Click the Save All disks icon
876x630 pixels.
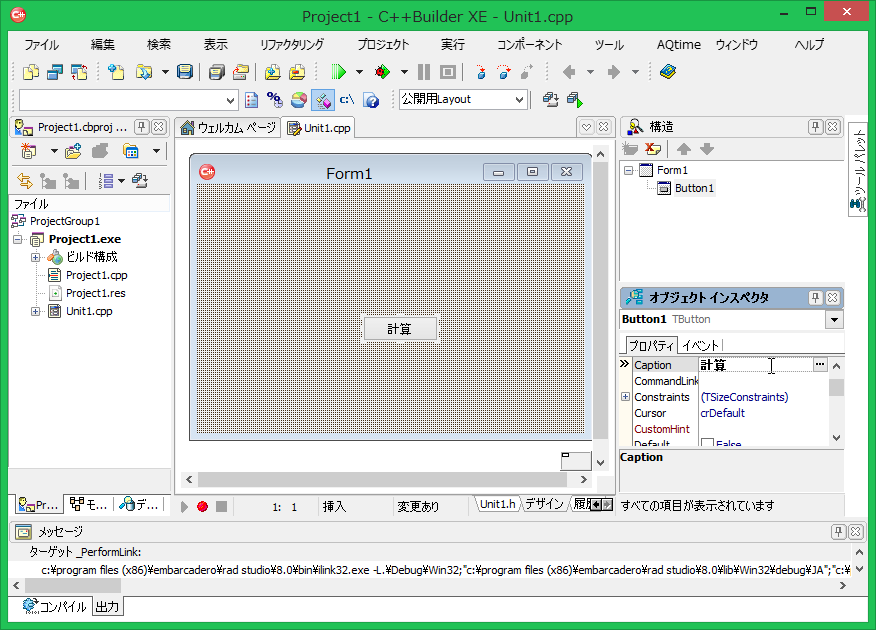(216, 72)
